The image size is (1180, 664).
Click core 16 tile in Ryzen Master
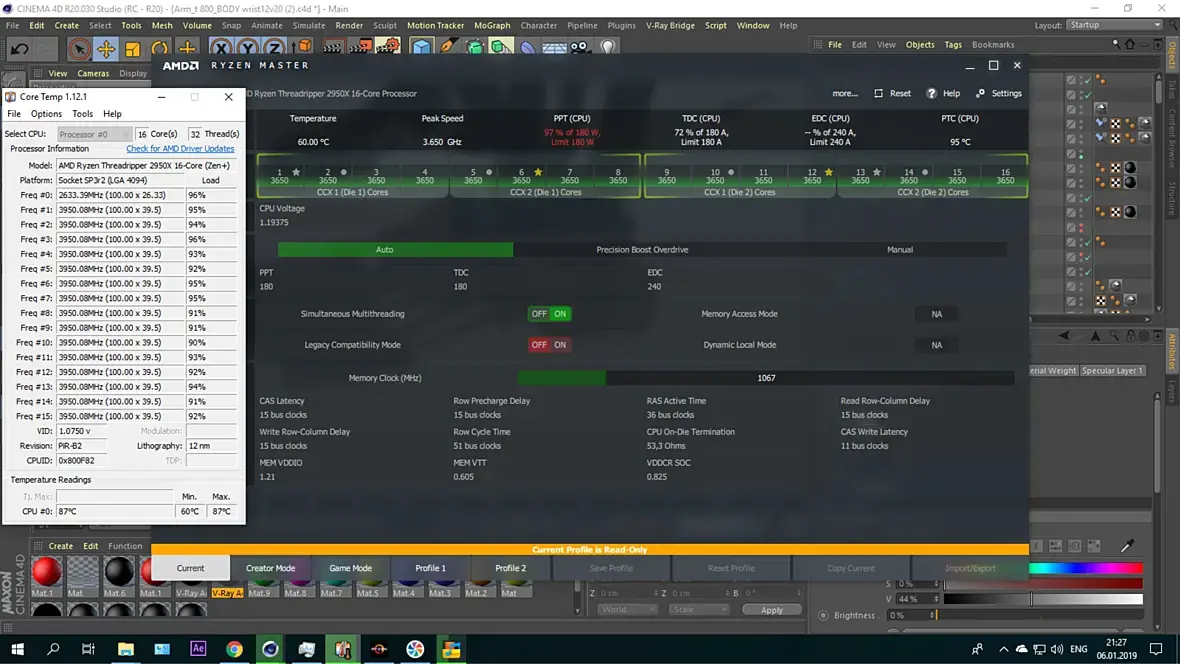[1005, 176]
